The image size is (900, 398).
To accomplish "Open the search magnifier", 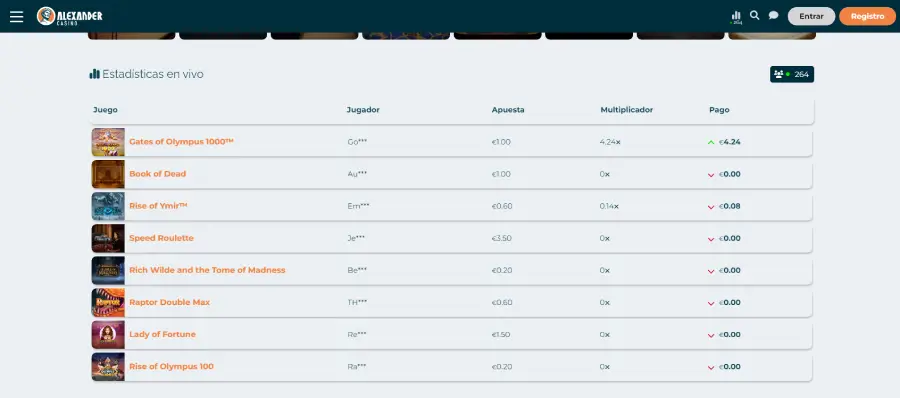I will tap(755, 16).
